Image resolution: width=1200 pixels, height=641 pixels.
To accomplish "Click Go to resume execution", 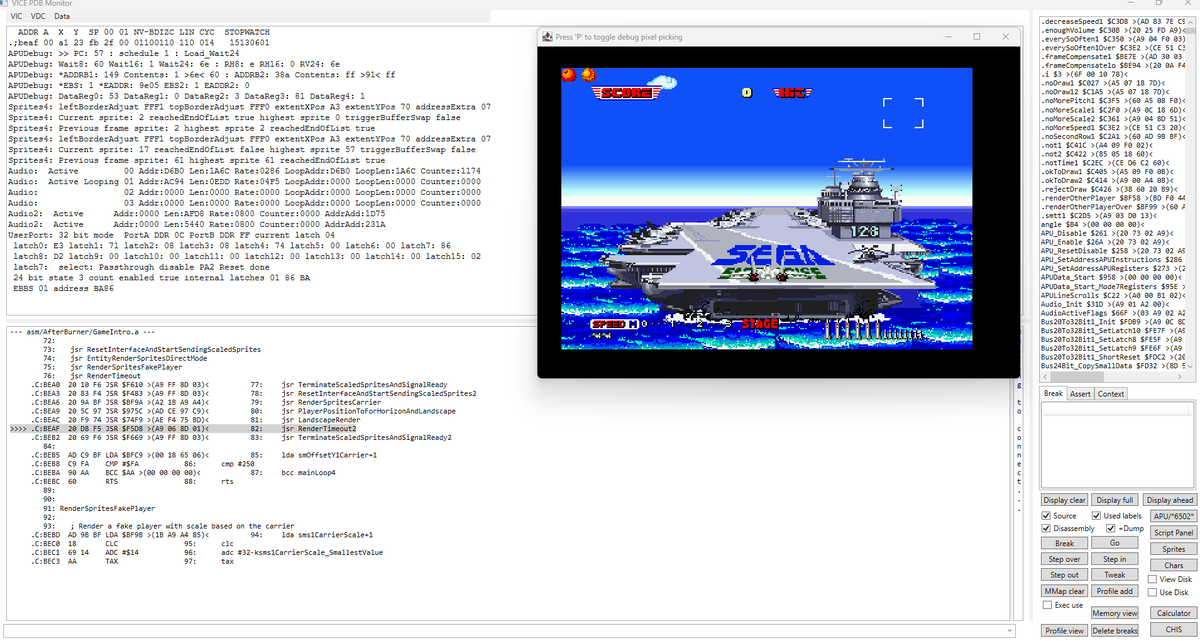I will coord(1114,543).
